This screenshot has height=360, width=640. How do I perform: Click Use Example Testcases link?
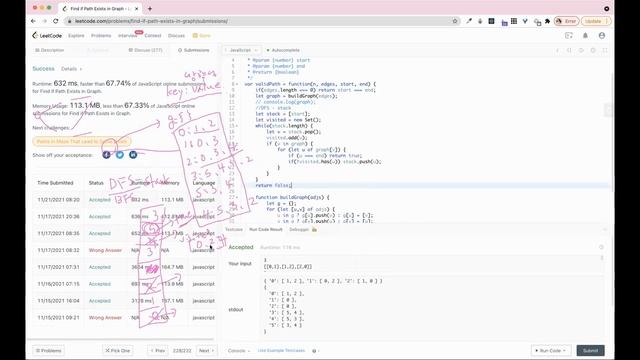click(x=281, y=351)
